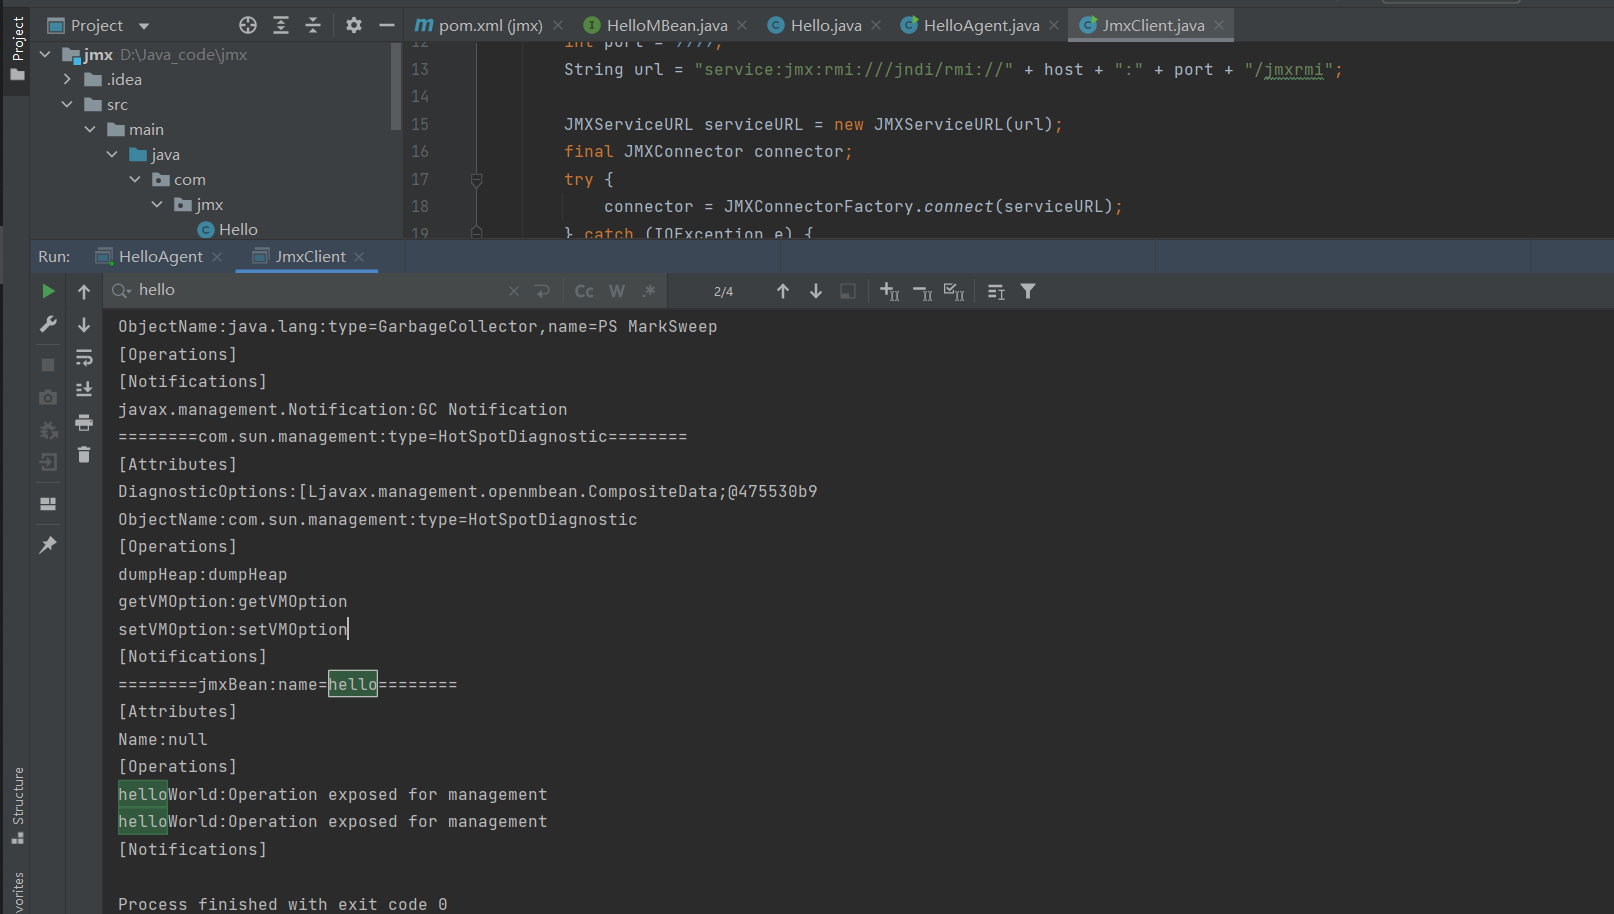
Task: Close the HelloAgent run tab
Action: 217,257
